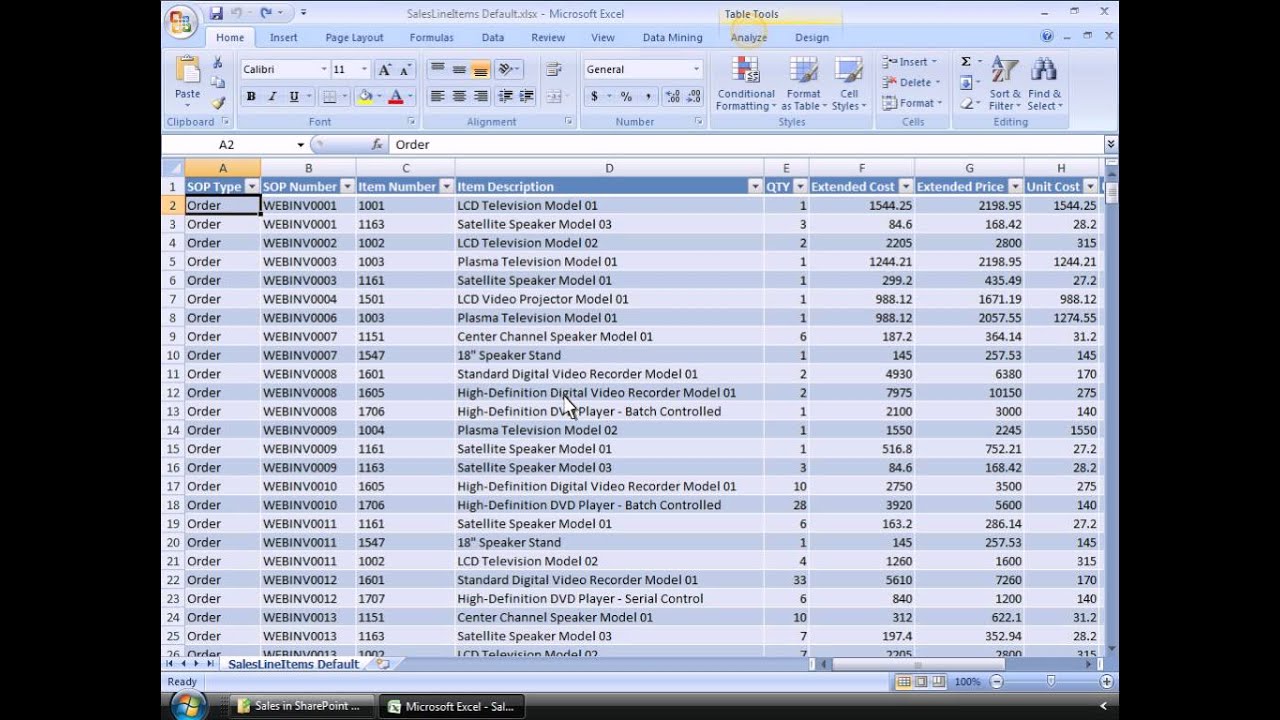This screenshot has width=1280, height=720.
Task: Apply Percent Style format
Action: tap(626, 97)
